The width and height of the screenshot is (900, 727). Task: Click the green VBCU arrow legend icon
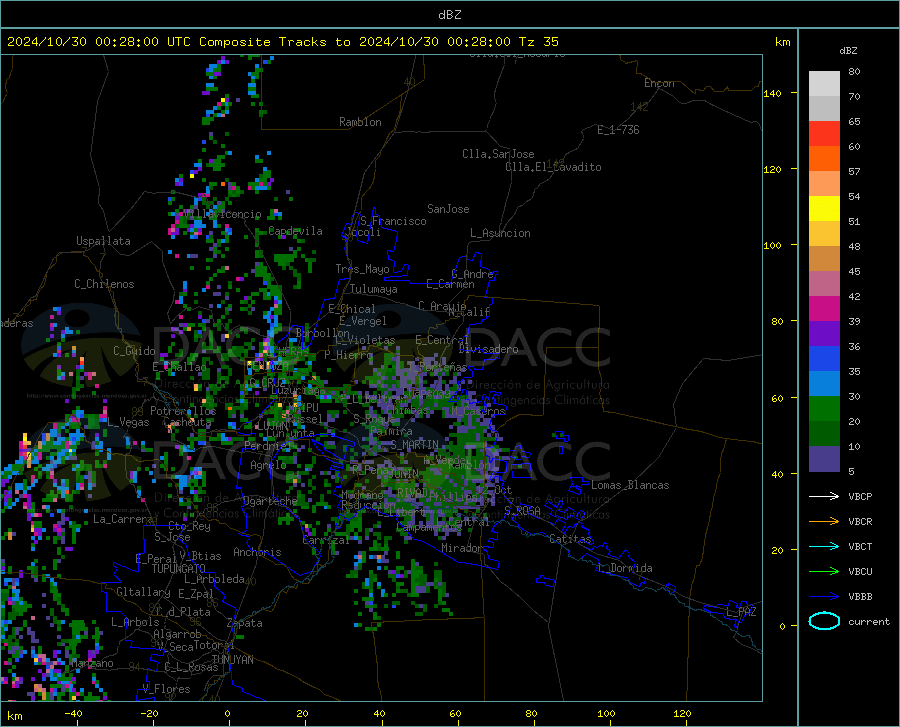point(824,572)
